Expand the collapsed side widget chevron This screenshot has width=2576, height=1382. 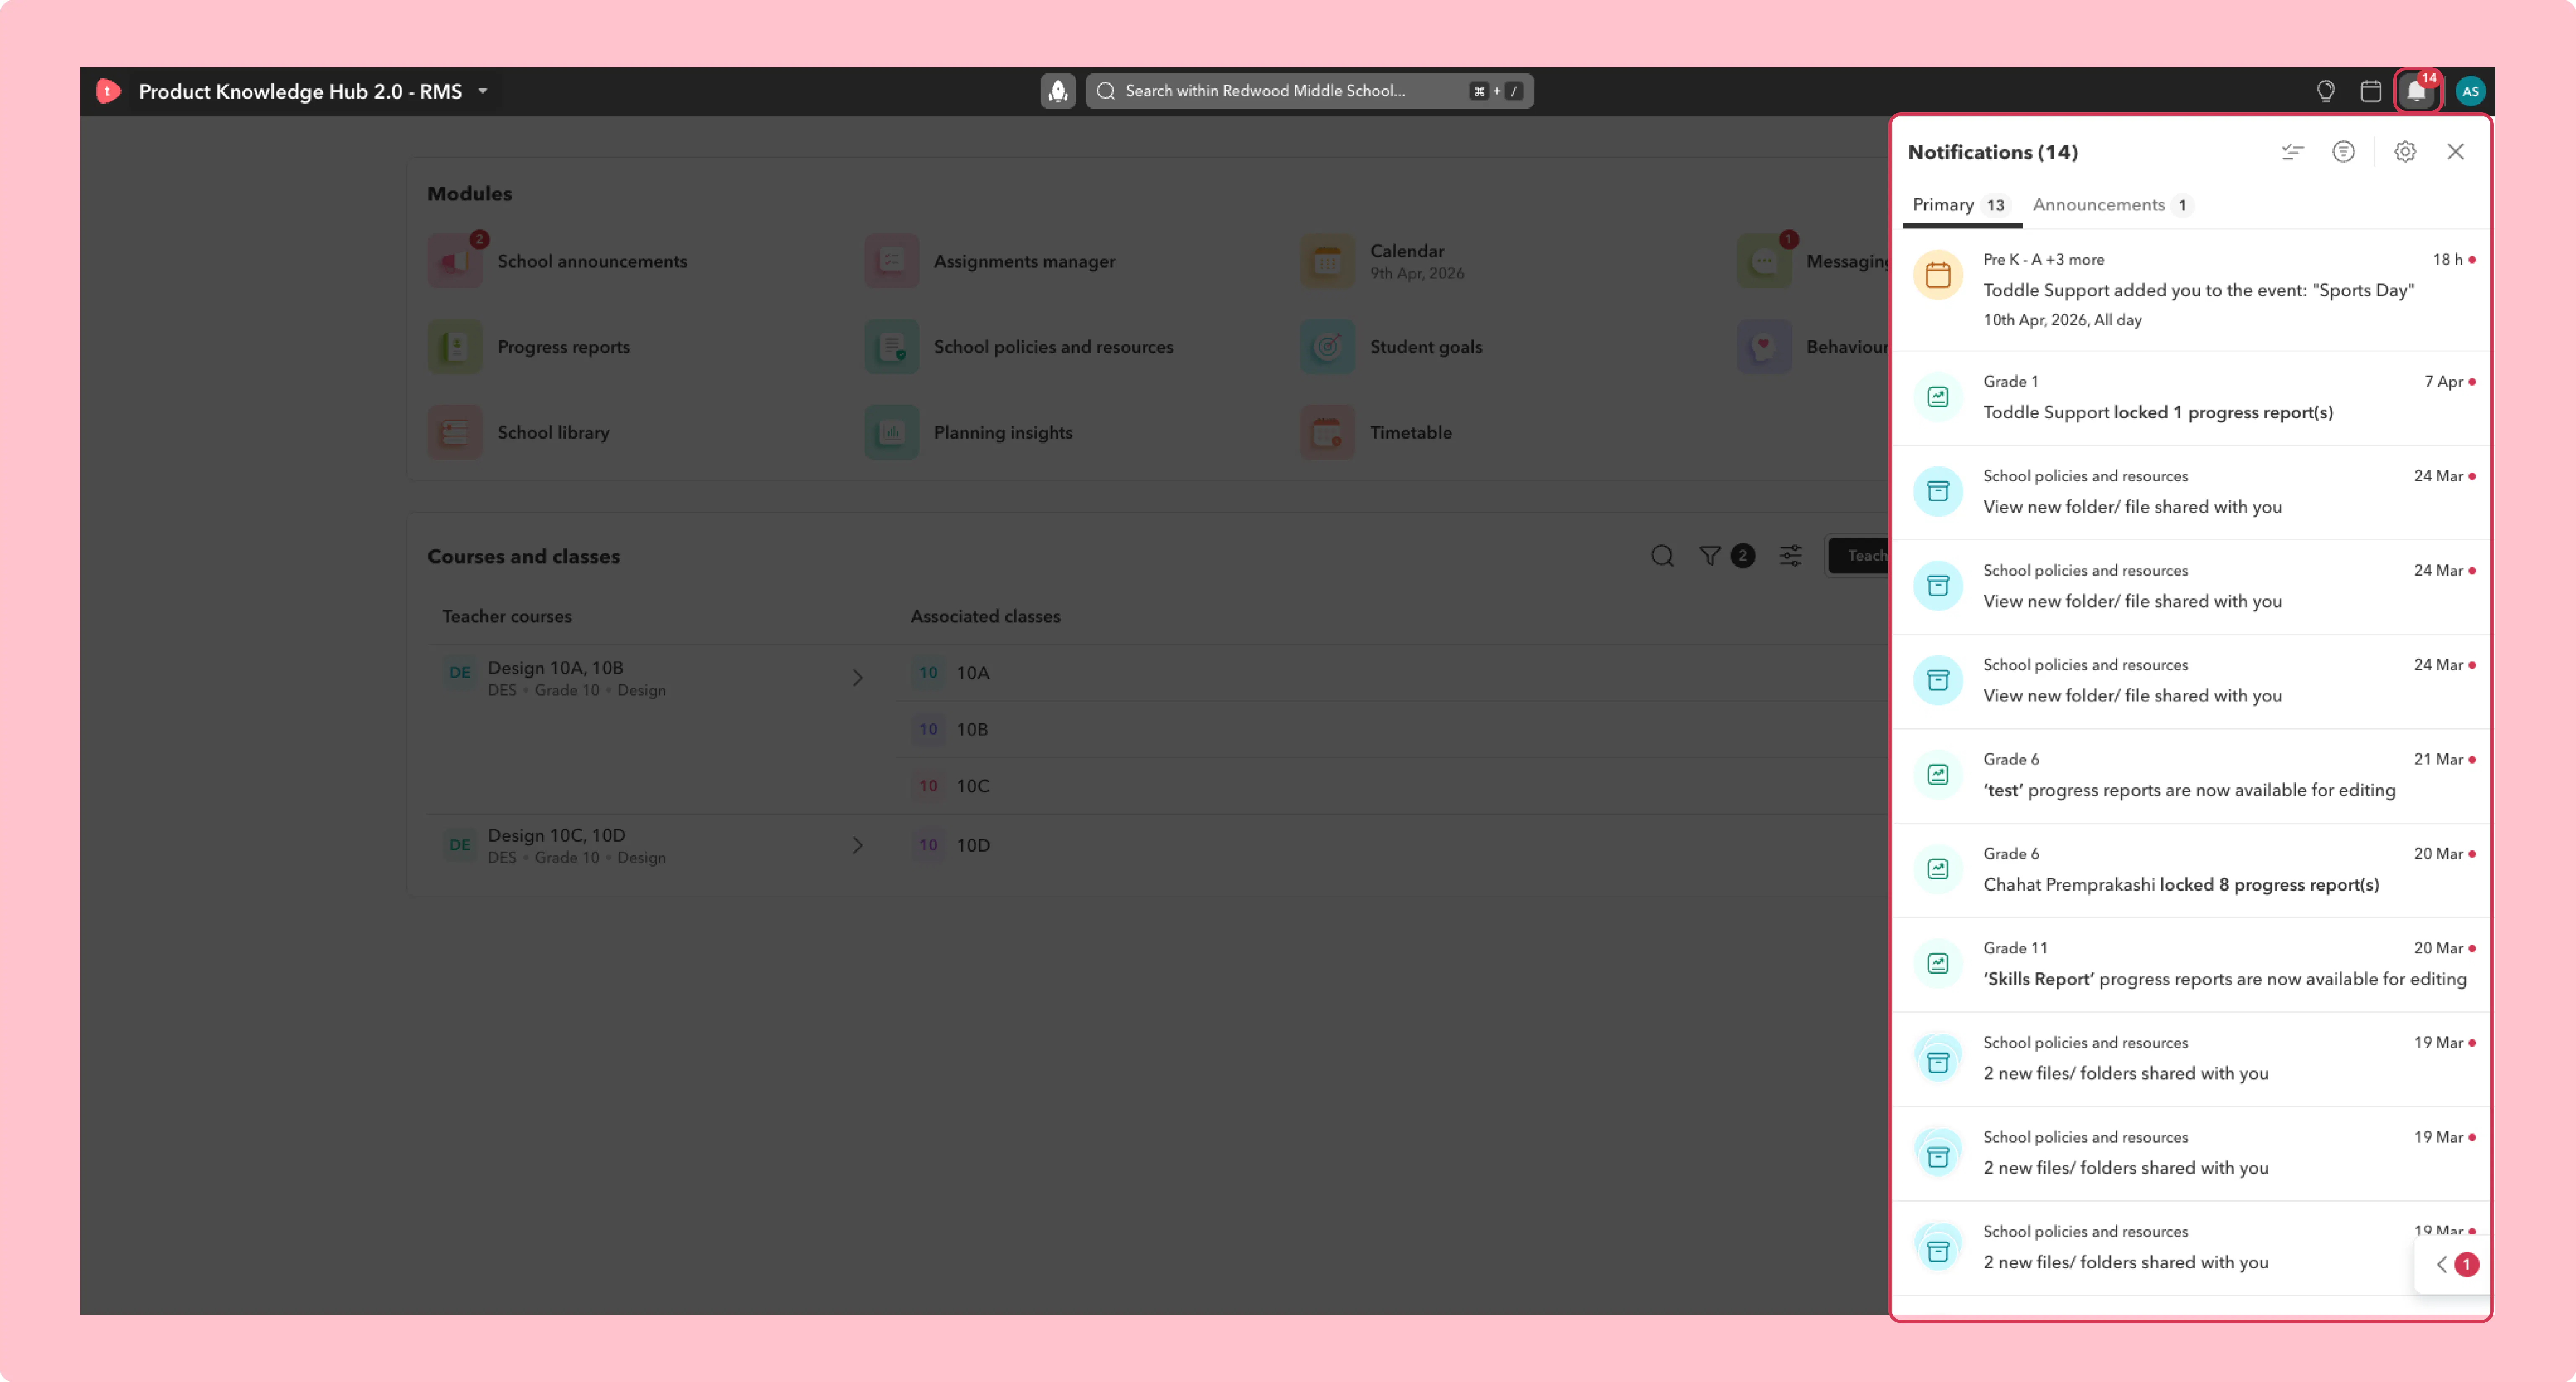[2442, 1265]
